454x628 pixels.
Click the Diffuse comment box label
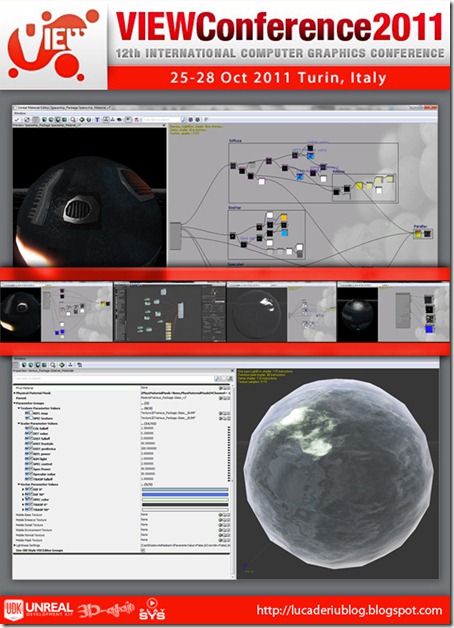[x=235, y=141]
